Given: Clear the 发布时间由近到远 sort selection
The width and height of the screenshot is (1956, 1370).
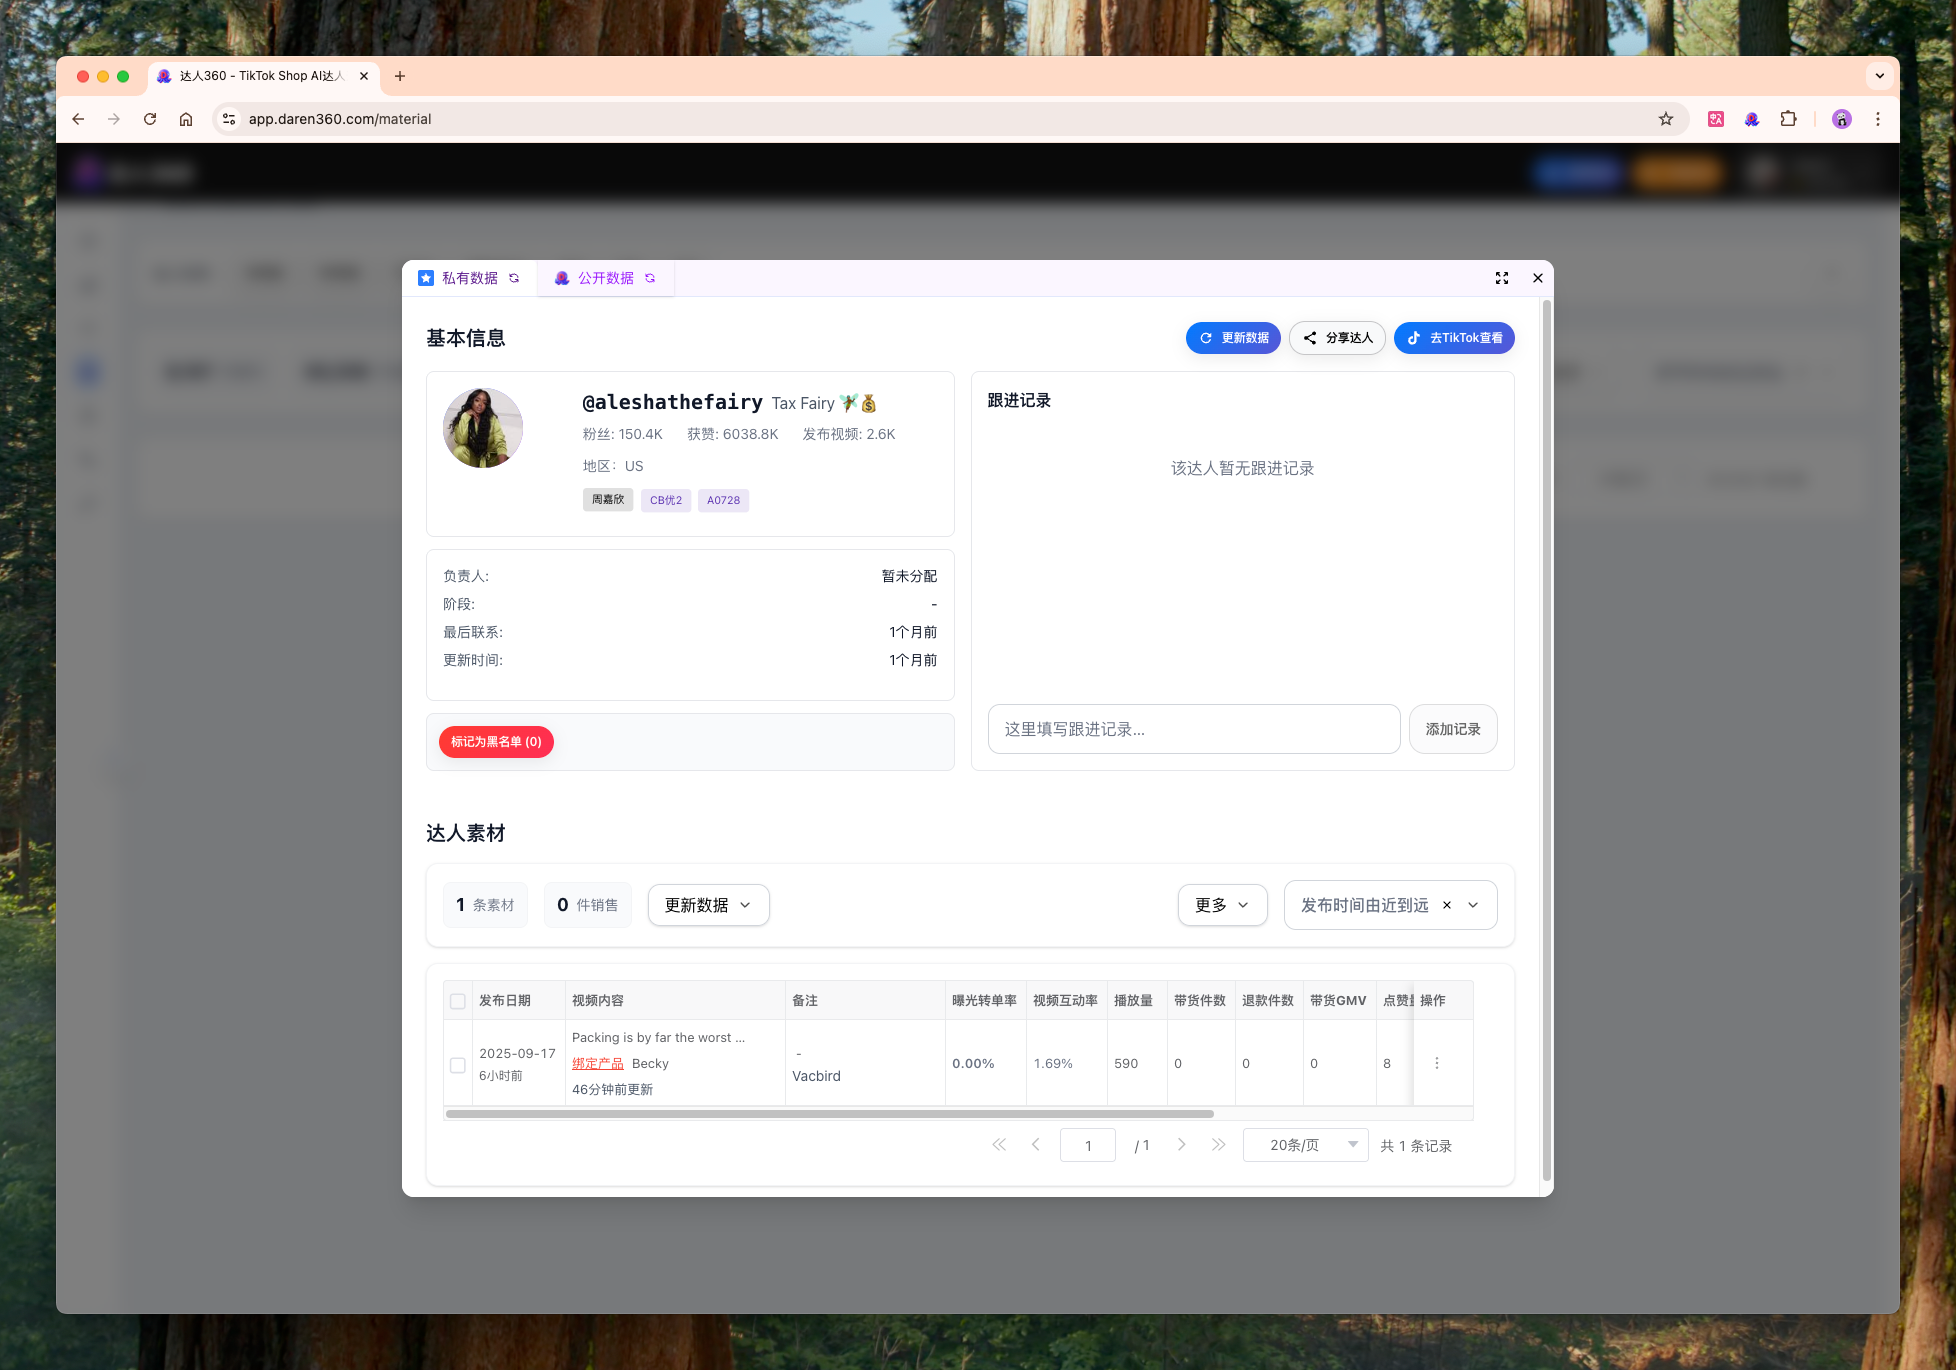Looking at the screenshot, I should tap(1446, 905).
